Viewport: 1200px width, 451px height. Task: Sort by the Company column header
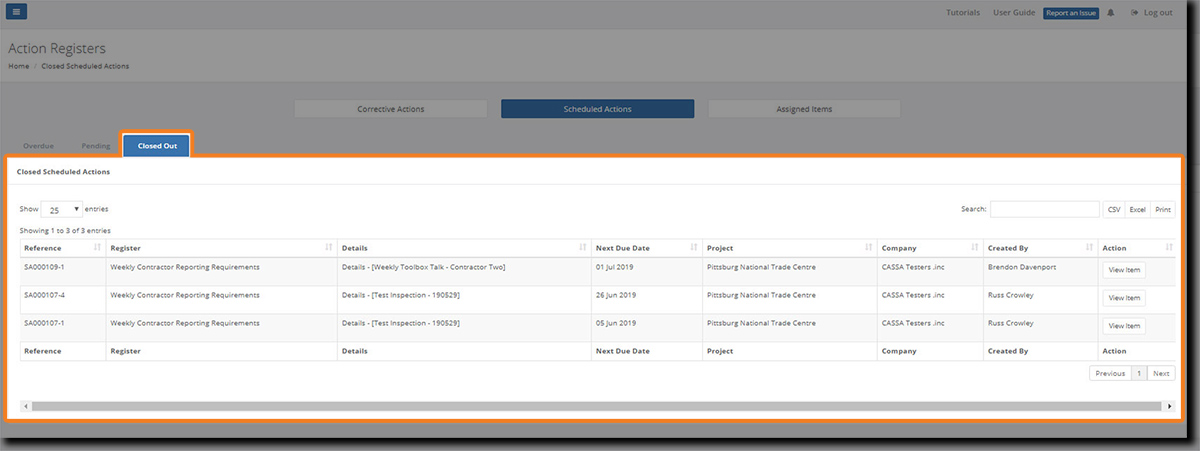930,247
